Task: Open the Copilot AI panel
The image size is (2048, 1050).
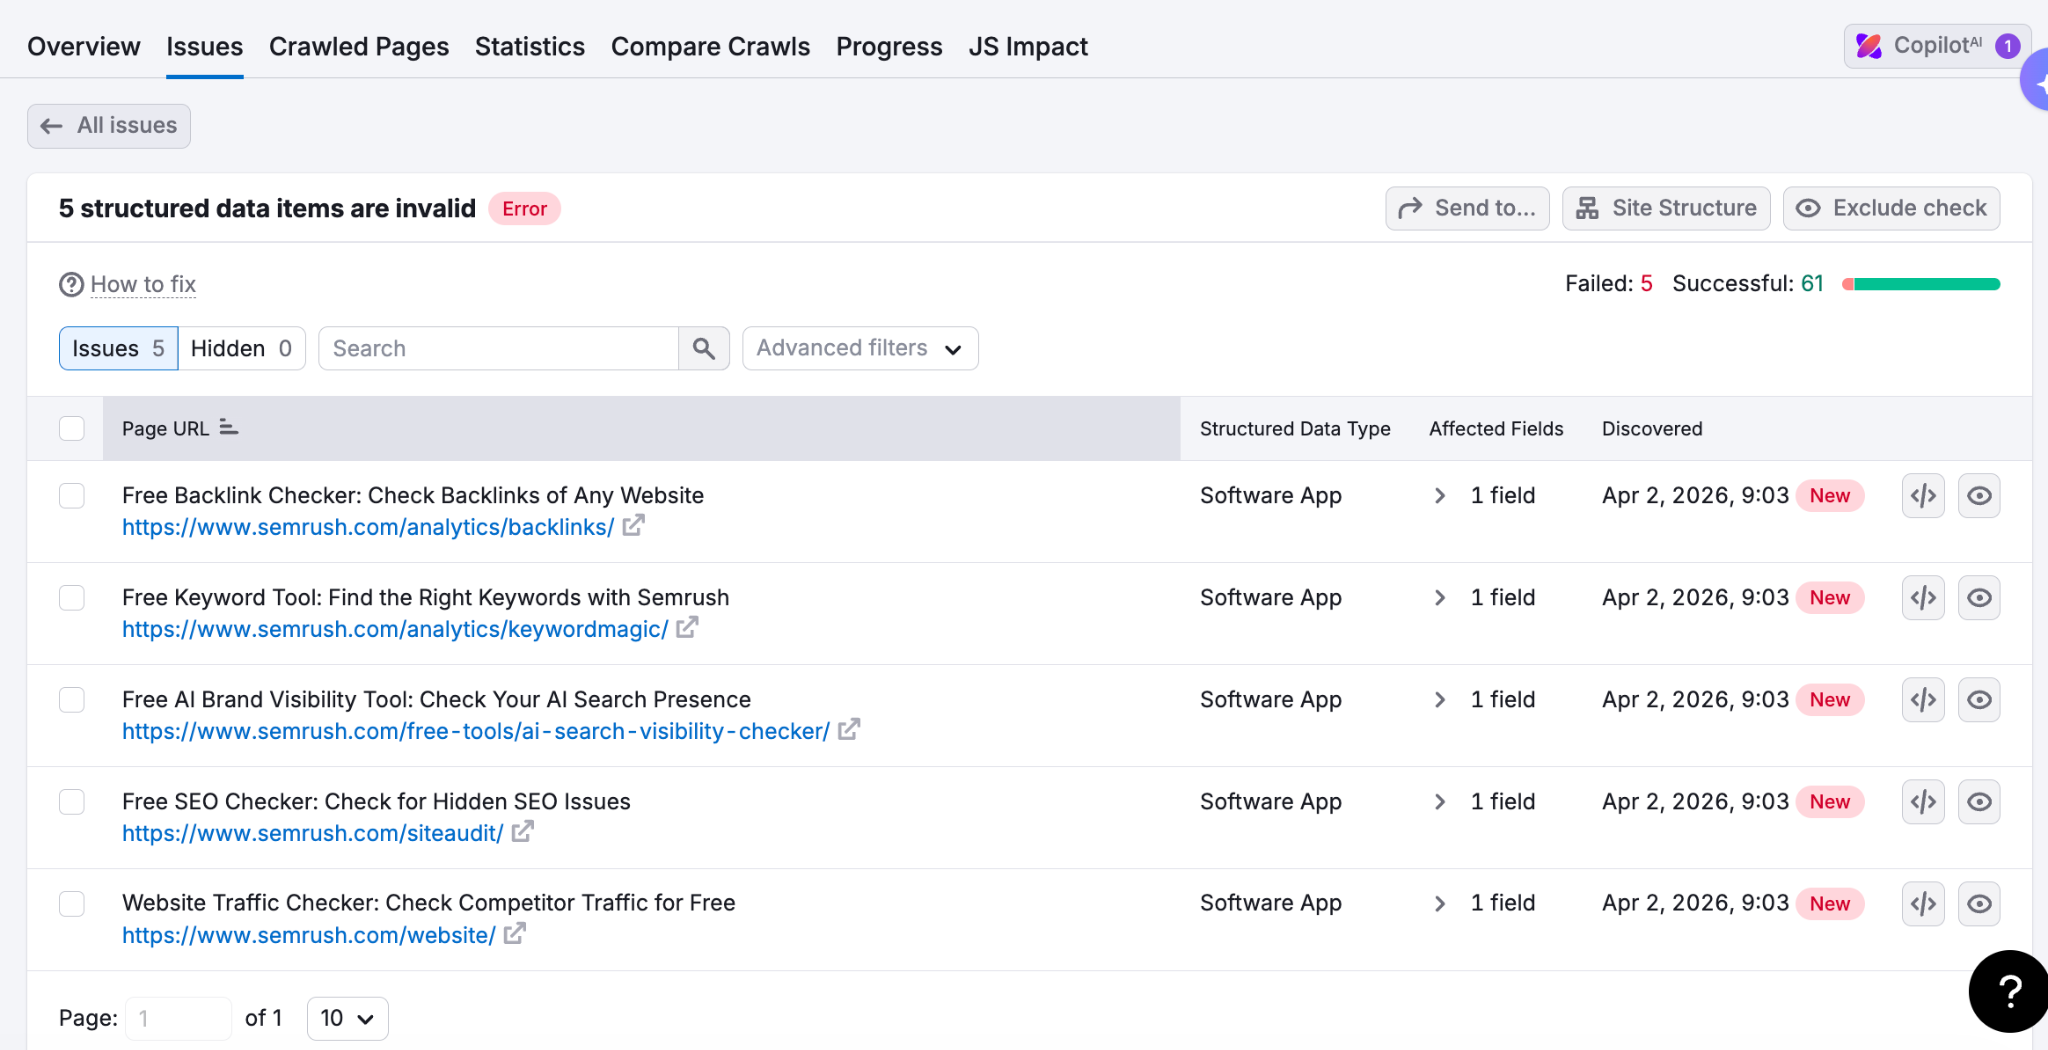Action: (x=1937, y=46)
